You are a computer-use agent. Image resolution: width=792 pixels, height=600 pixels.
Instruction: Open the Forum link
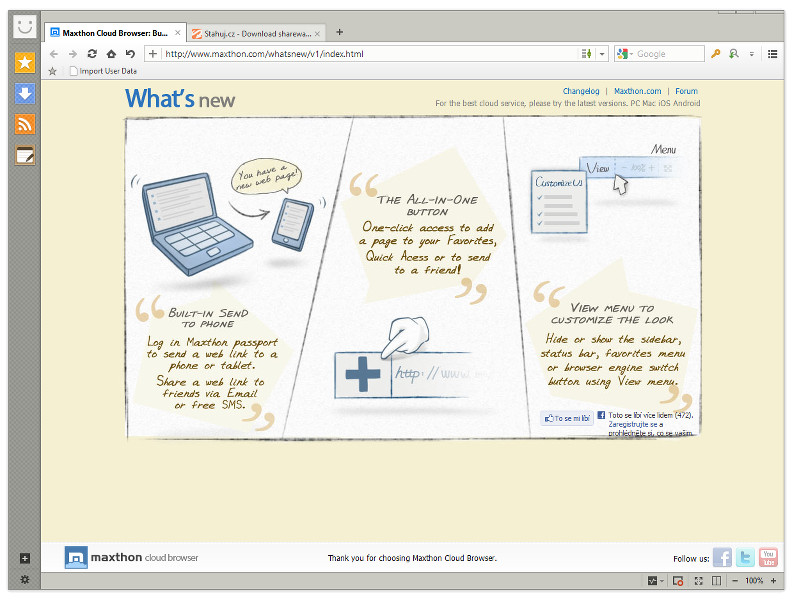click(686, 91)
